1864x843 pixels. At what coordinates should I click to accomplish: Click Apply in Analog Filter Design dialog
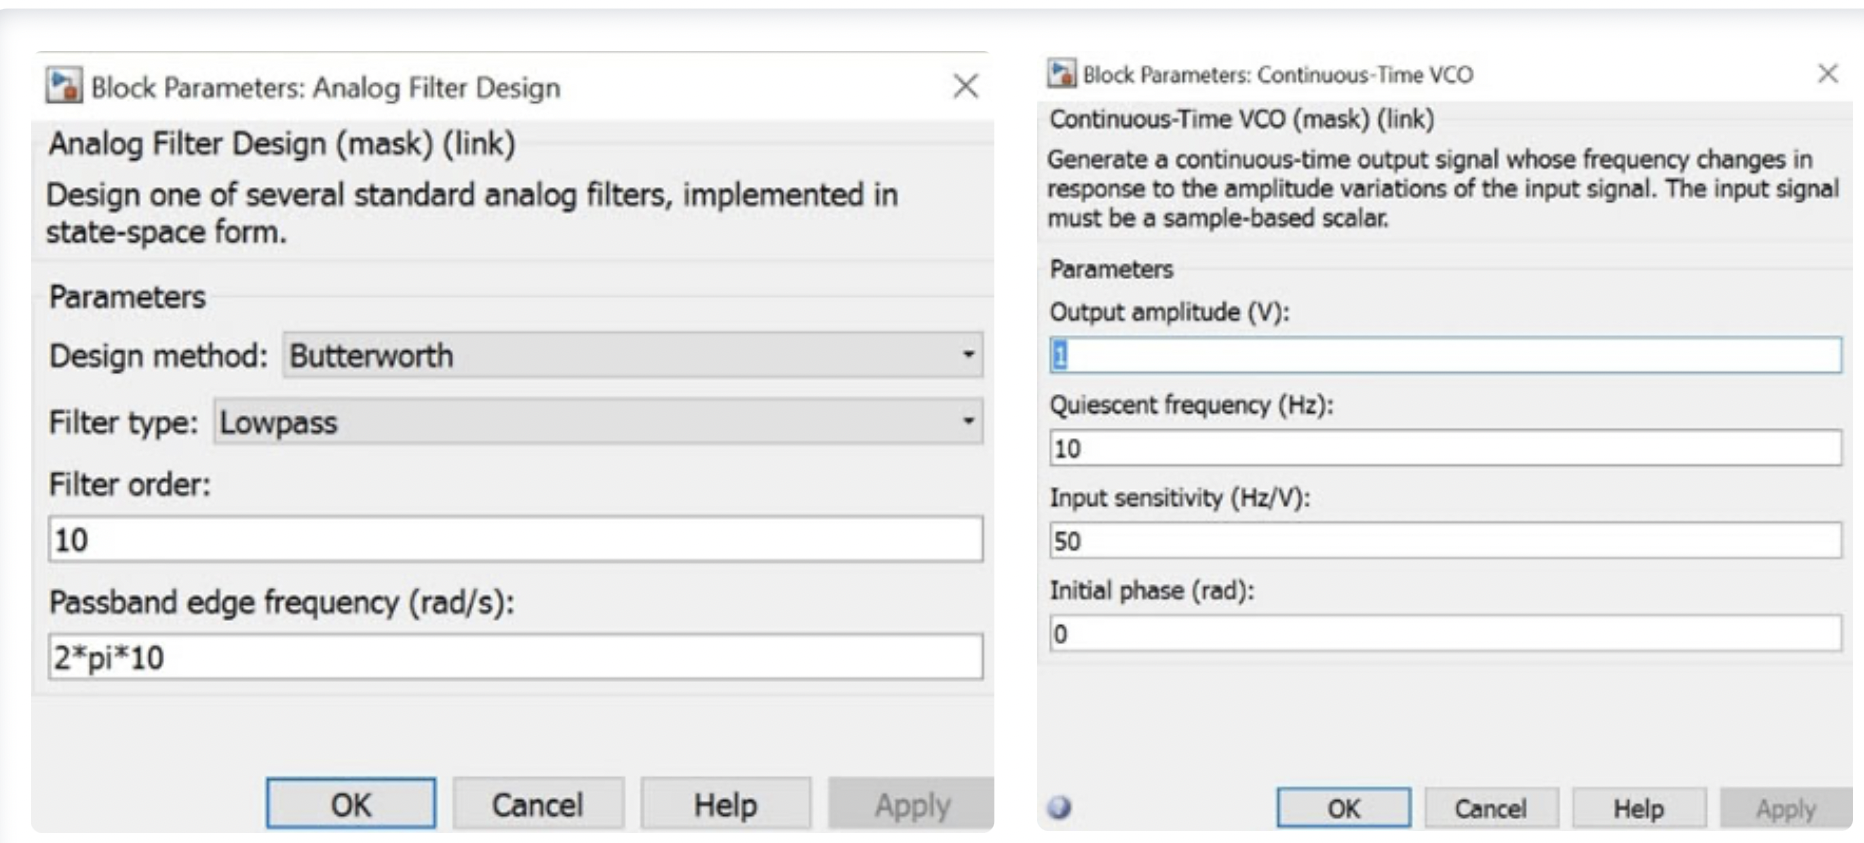[911, 805]
